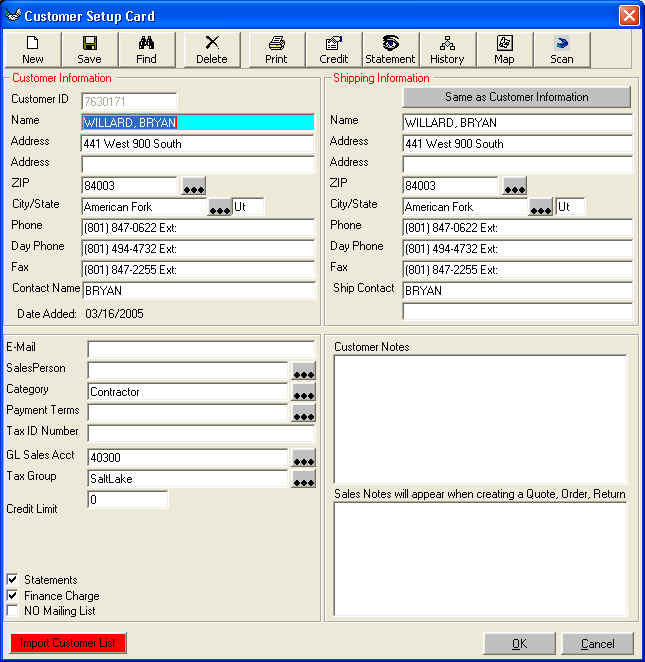Viewport: 645px width, 662px height.
Task: Open the customer ZIP lookup button
Action: (x=194, y=186)
